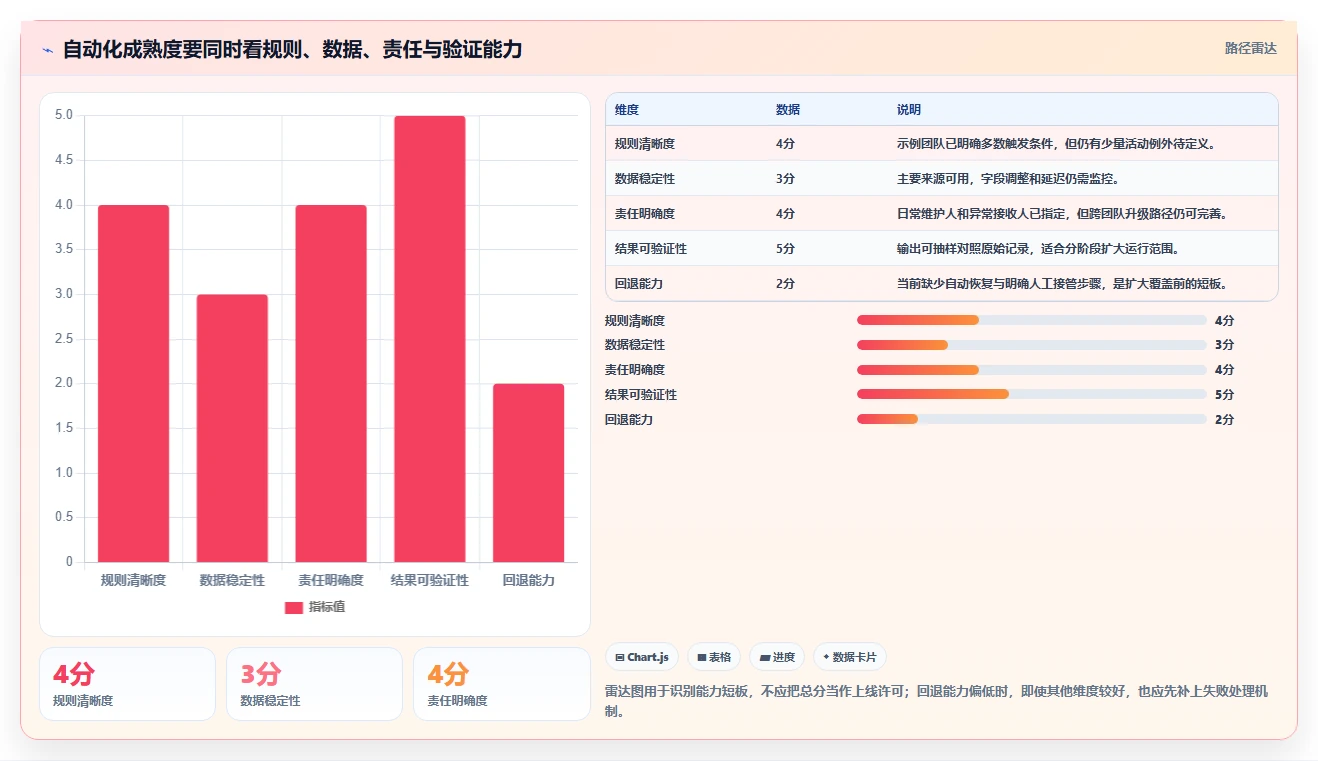1318x761 pixels.
Task: Click 结果可验证性 cell in the table
Action: [x=651, y=249]
